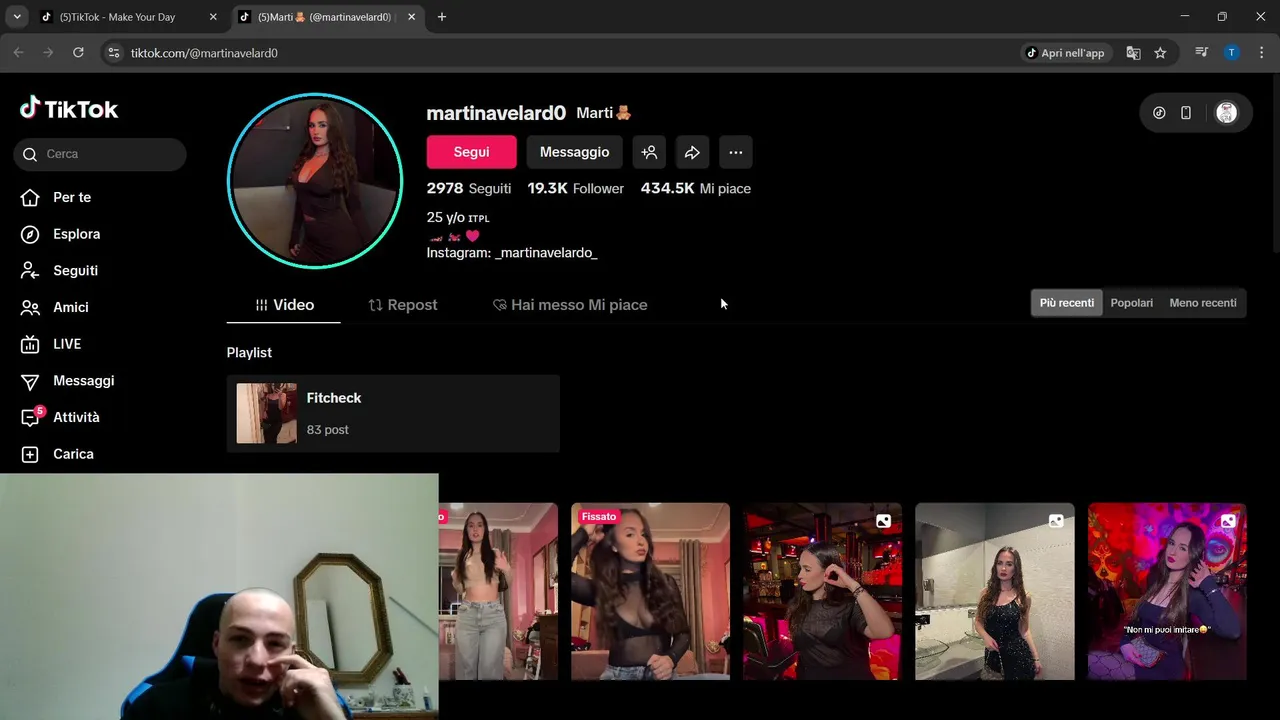Image resolution: width=1280 pixels, height=720 pixels.
Task: Click the translate page icon
Action: click(1133, 53)
